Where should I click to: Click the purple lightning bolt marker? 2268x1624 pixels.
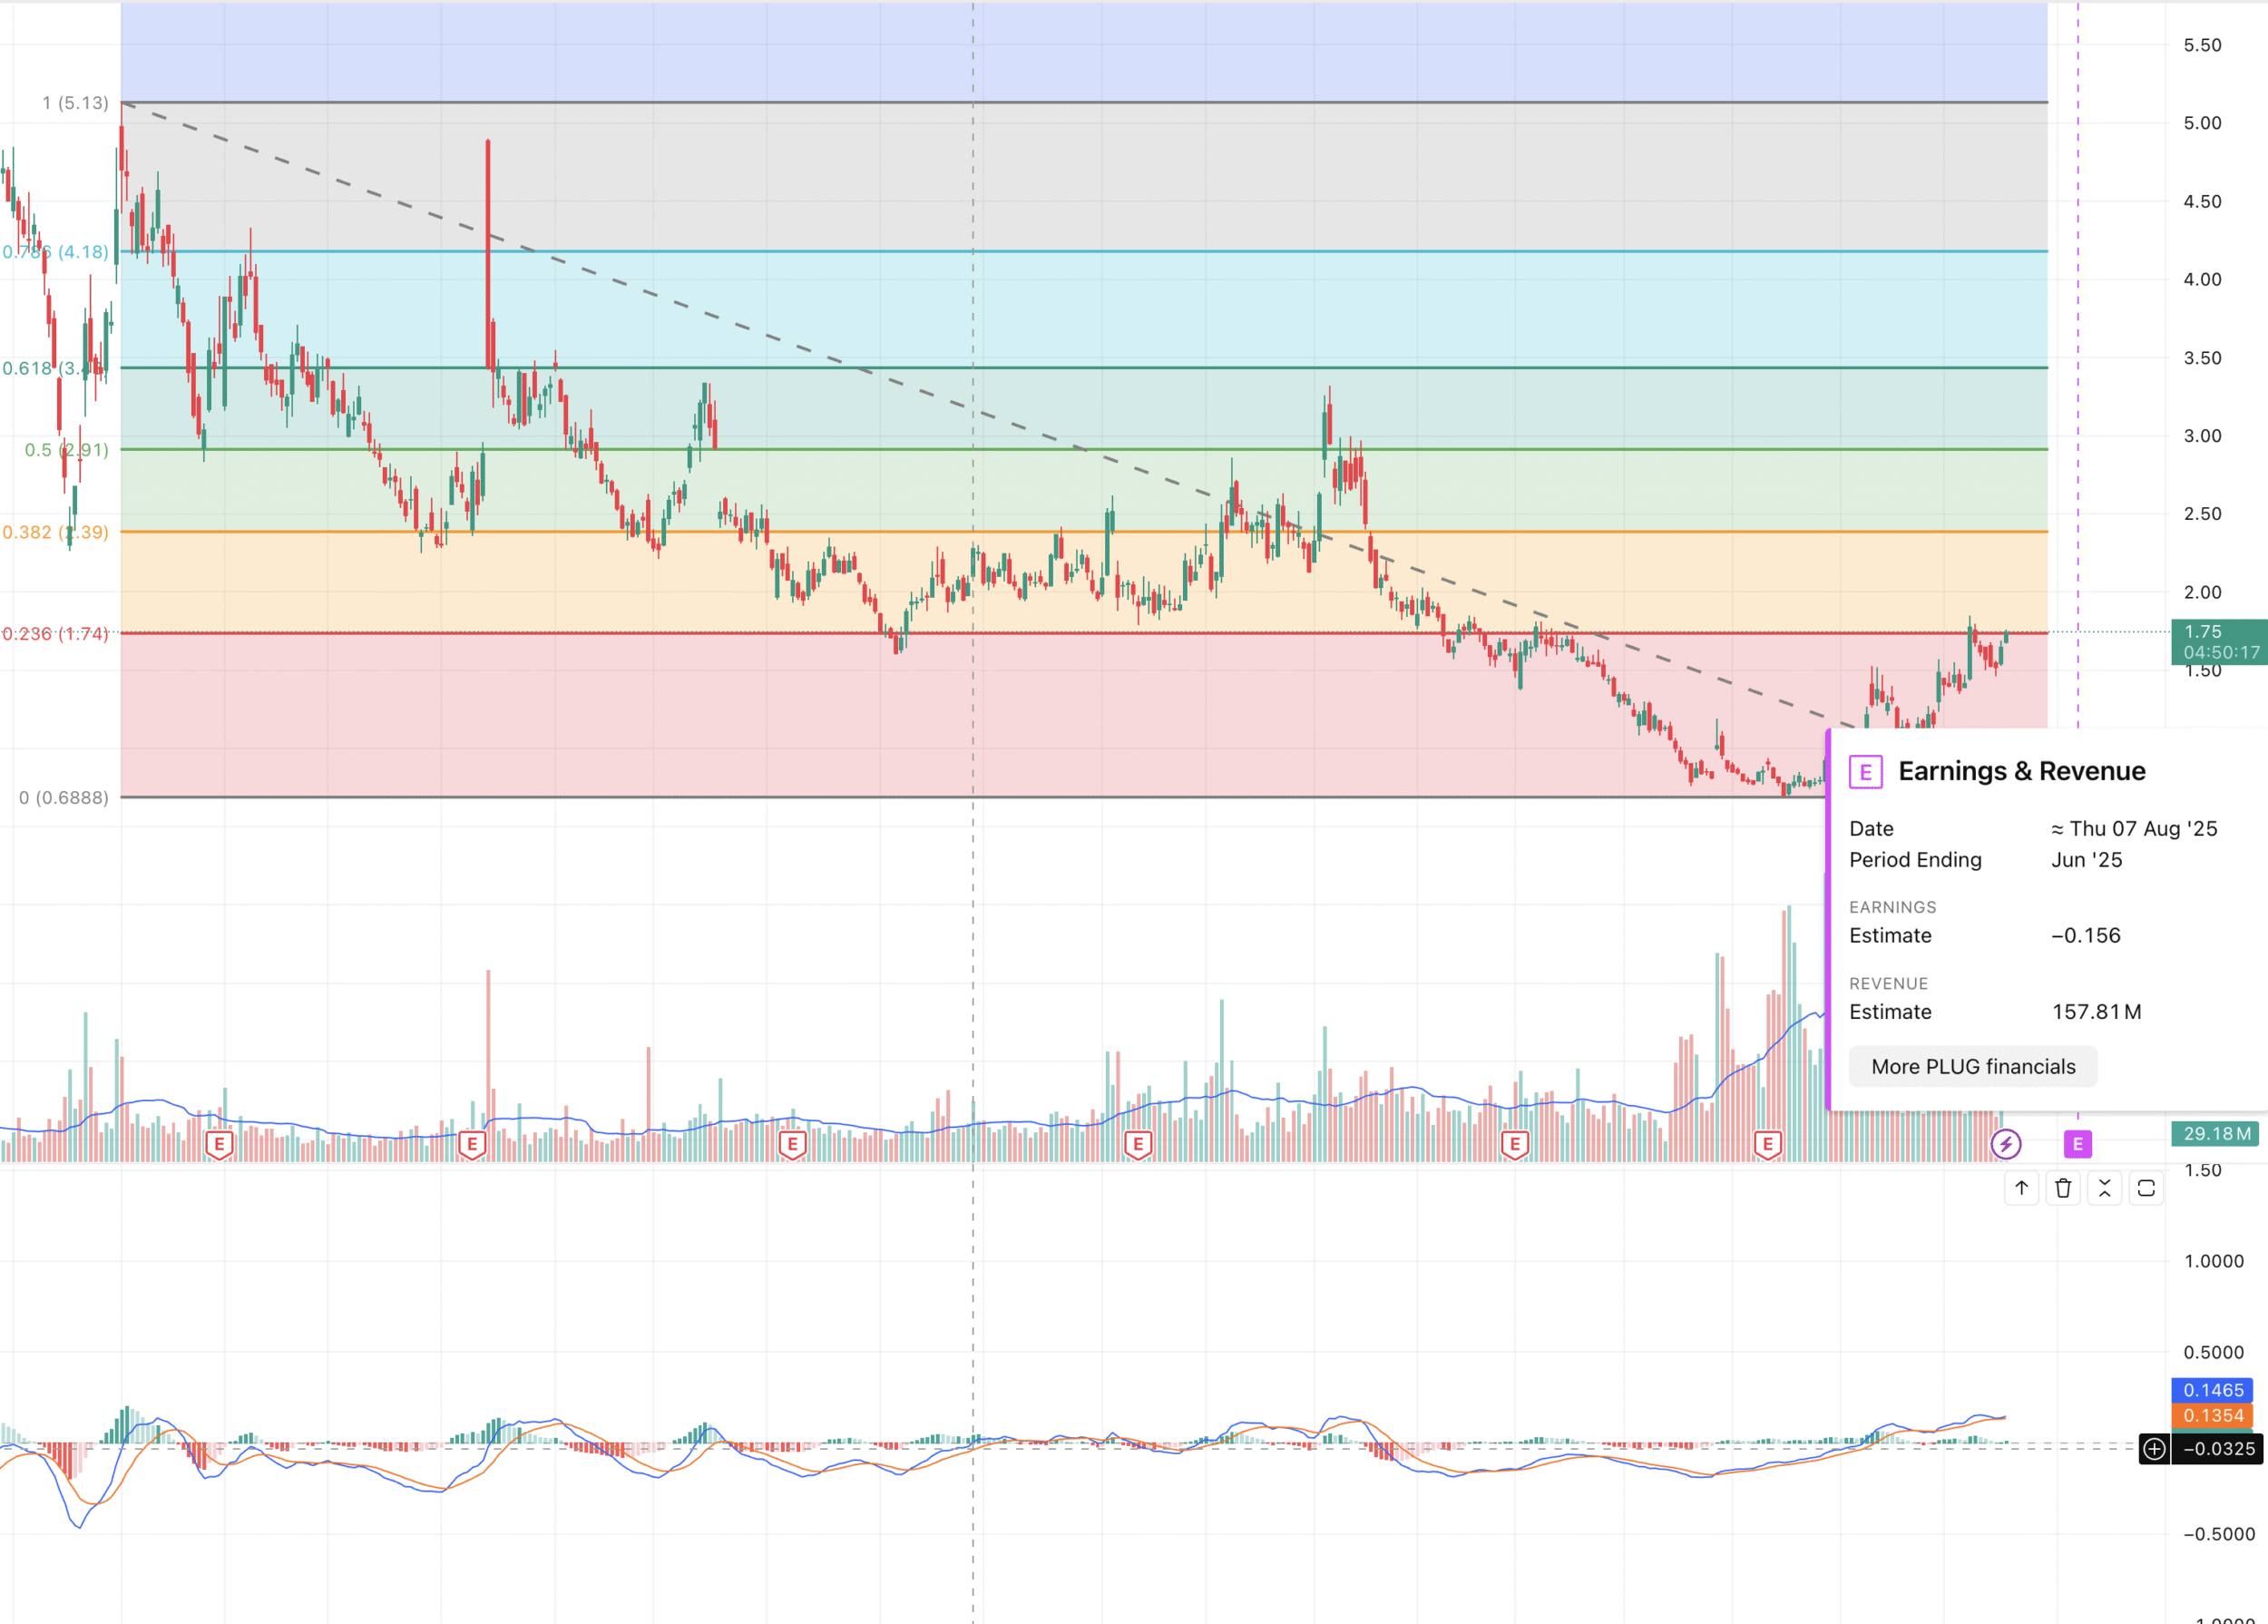(2006, 1144)
